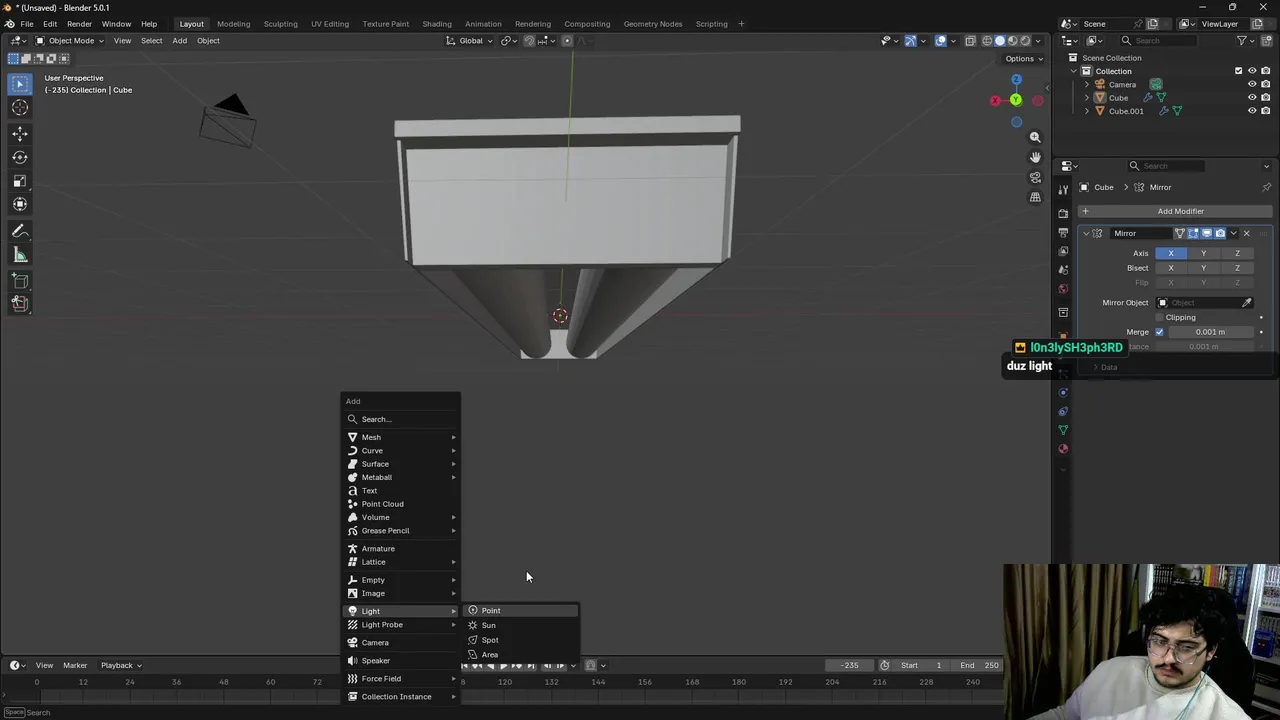Switch perspective/orthographic grid icon in viewport
1280x720 pixels.
pos(1035,197)
